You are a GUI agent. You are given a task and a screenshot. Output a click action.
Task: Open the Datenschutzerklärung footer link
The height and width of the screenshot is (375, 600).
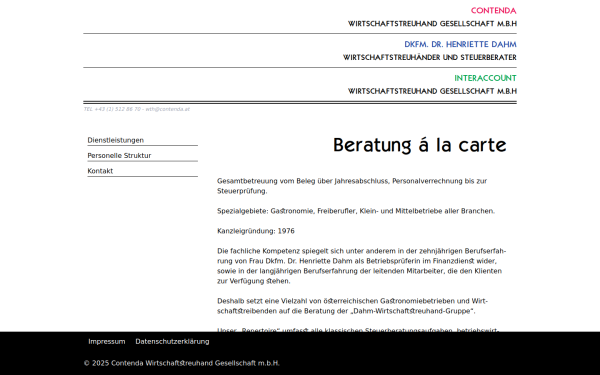click(172, 341)
